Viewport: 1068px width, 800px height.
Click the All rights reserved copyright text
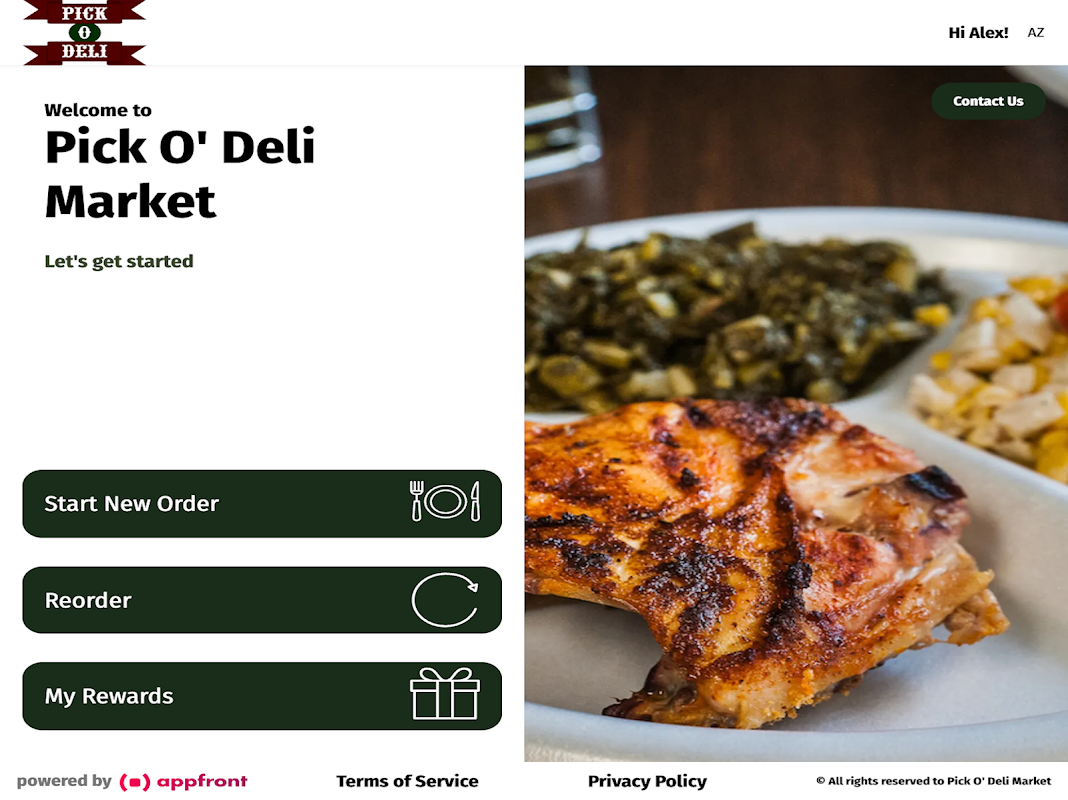pos(933,781)
